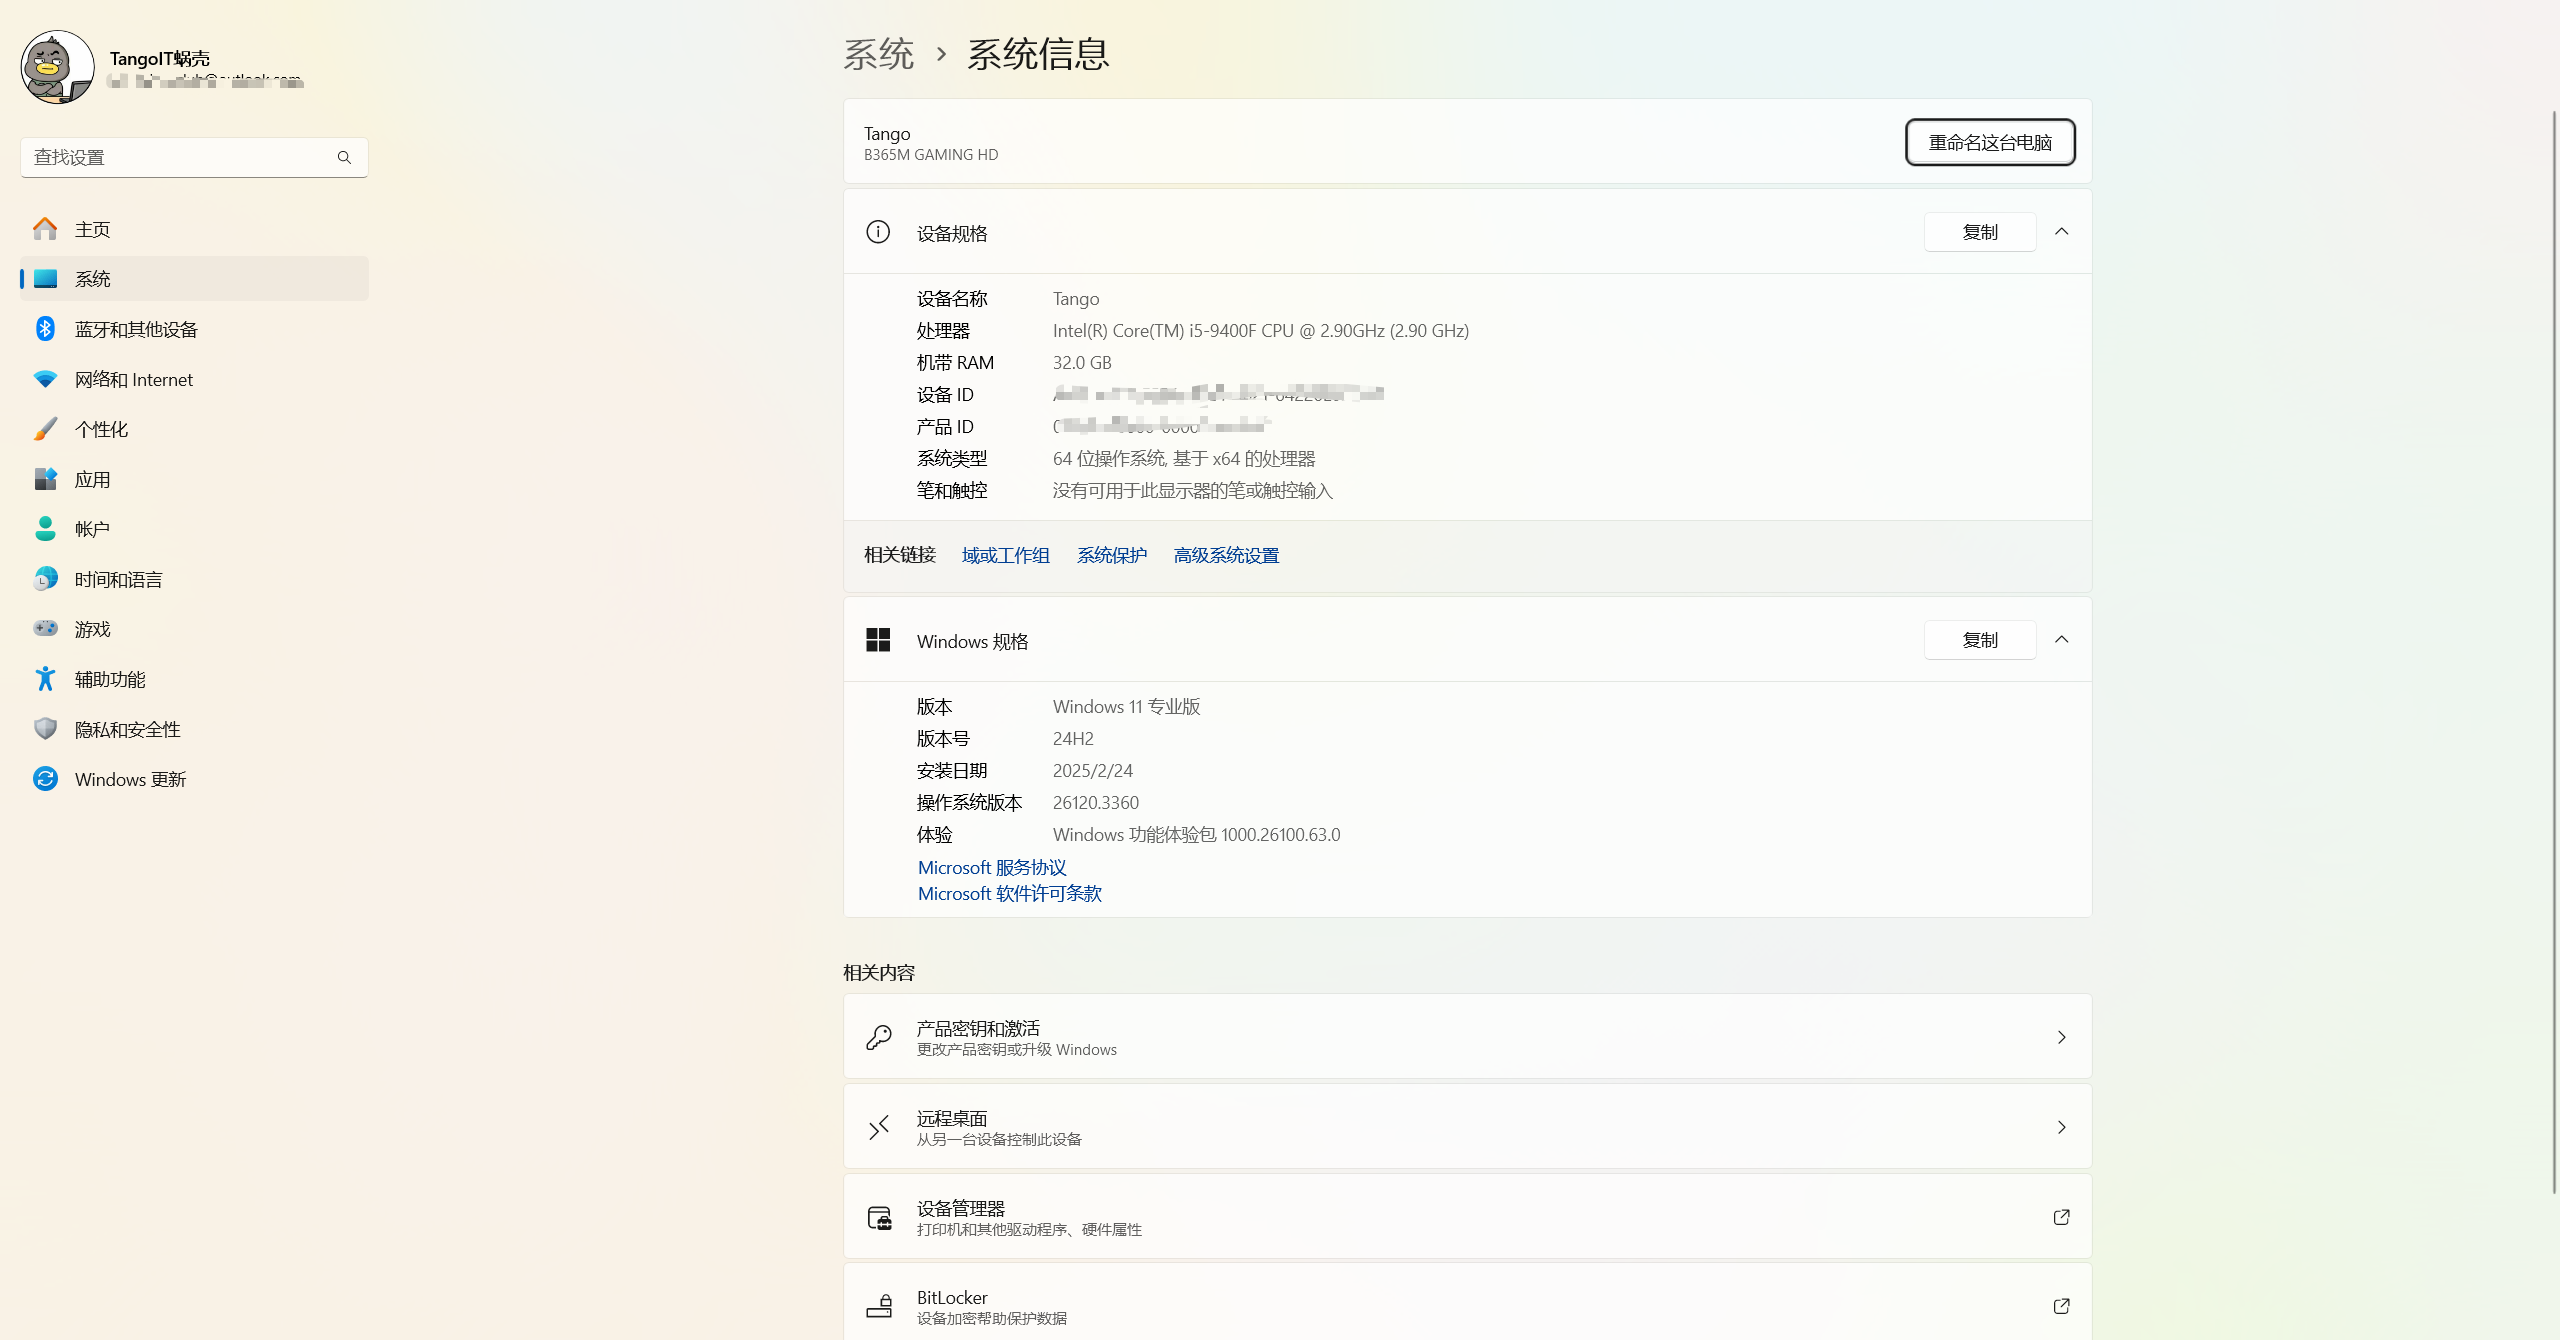Click the Time and language globe icon
This screenshot has width=2560, height=1340.
[45, 579]
